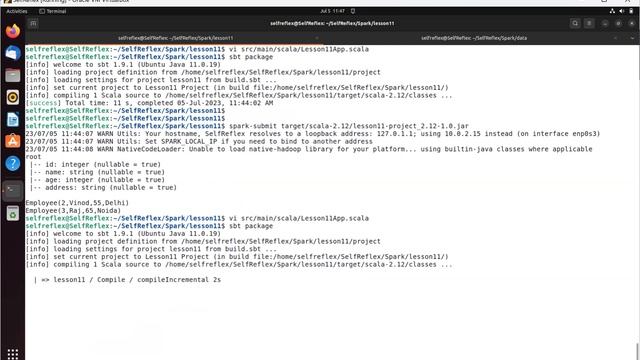Click the 'id: integer (nullable = true)' schema line
640x360 pixels.
(95, 164)
